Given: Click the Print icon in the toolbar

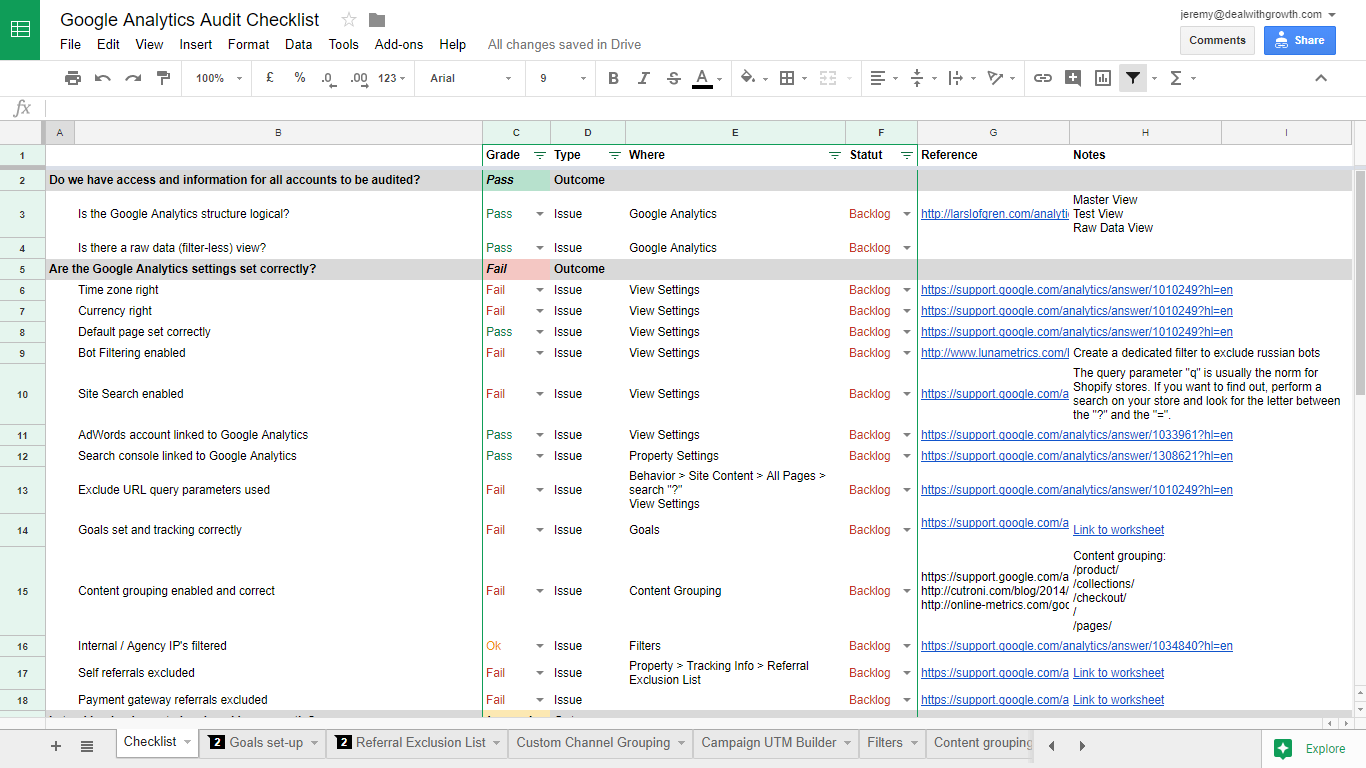Looking at the screenshot, I should (x=72, y=78).
